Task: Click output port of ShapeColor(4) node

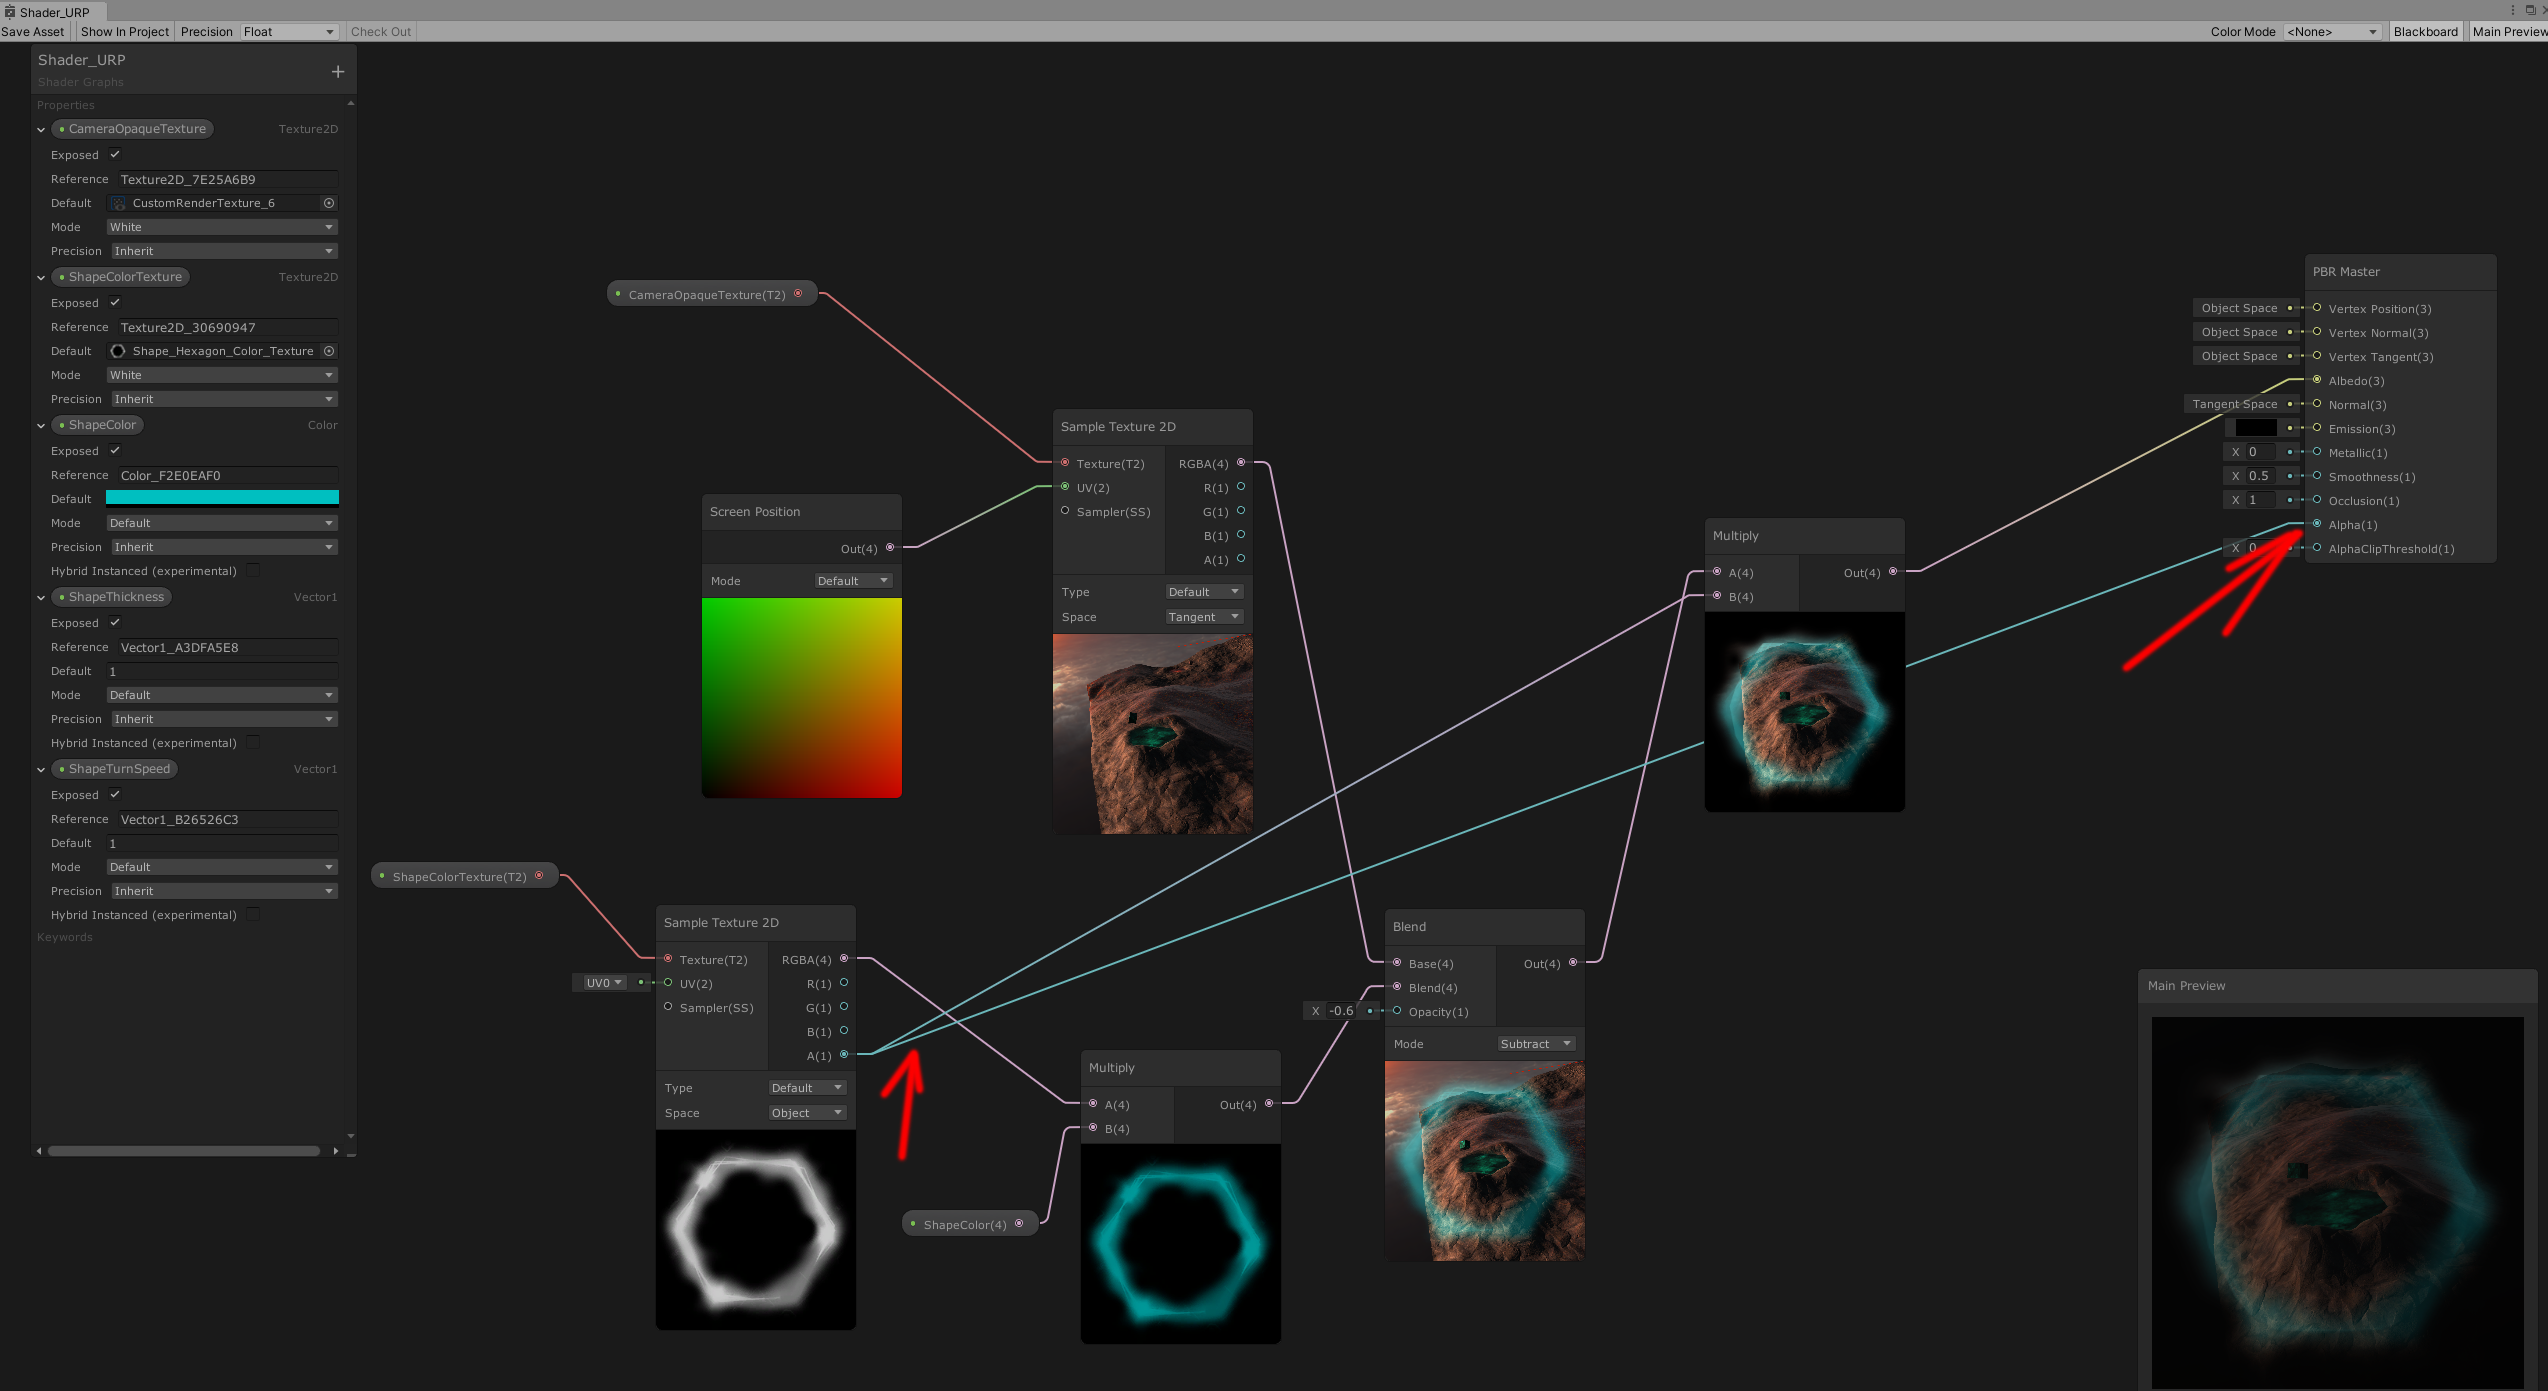Action: [x=1019, y=1224]
